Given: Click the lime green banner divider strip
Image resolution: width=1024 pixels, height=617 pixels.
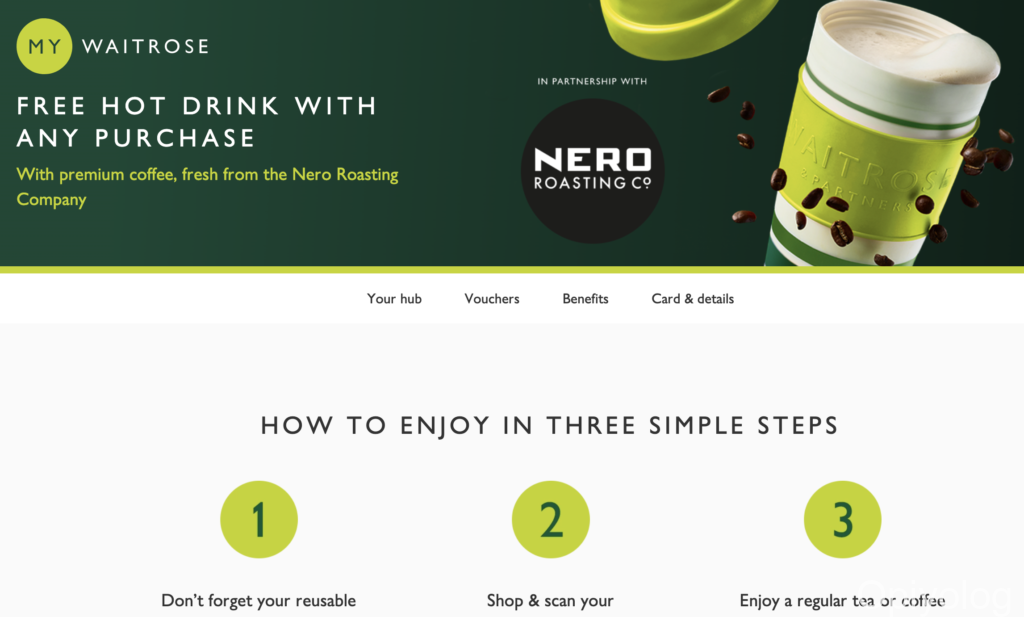Looking at the screenshot, I should pyautogui.click(x=512, y=270).
